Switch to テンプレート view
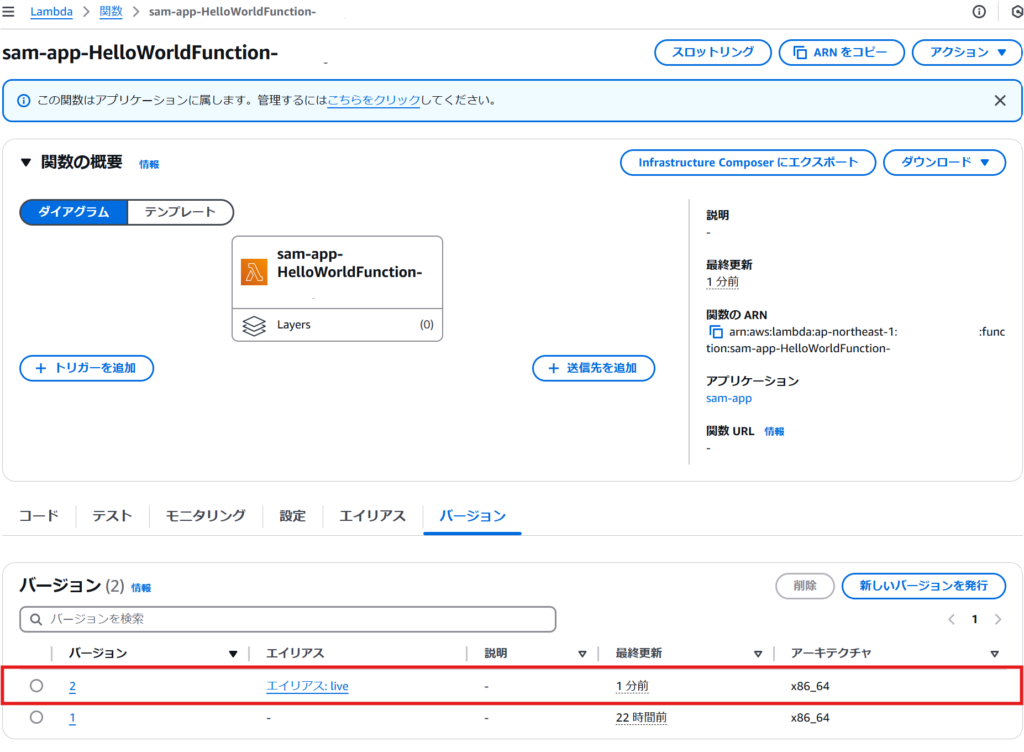 180,212
